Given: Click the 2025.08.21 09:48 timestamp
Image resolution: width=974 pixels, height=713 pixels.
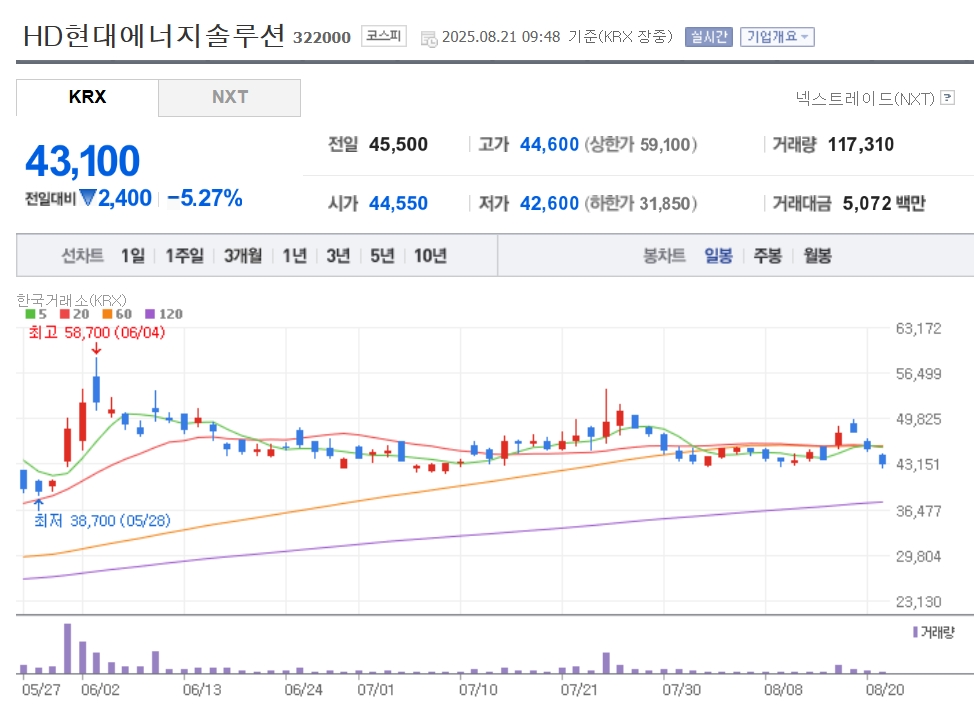Looking at the screenshot, I should 501,37.
